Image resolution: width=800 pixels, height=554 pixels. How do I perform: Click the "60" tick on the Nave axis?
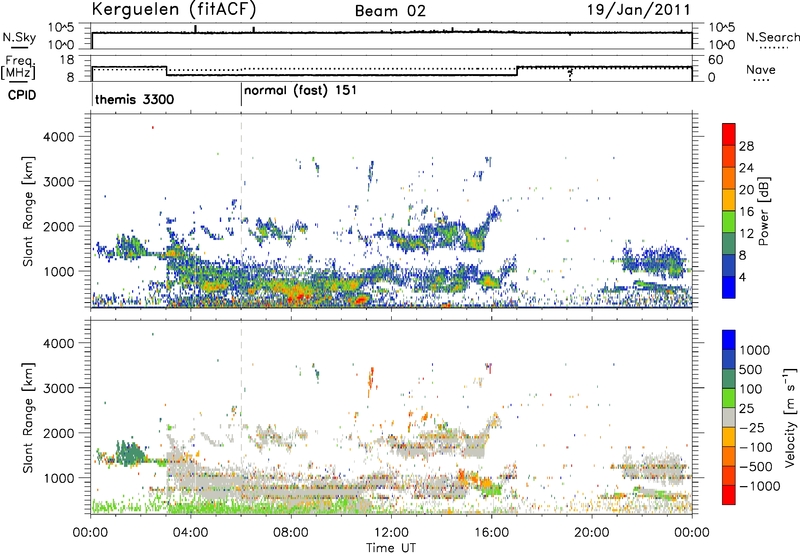716,60
